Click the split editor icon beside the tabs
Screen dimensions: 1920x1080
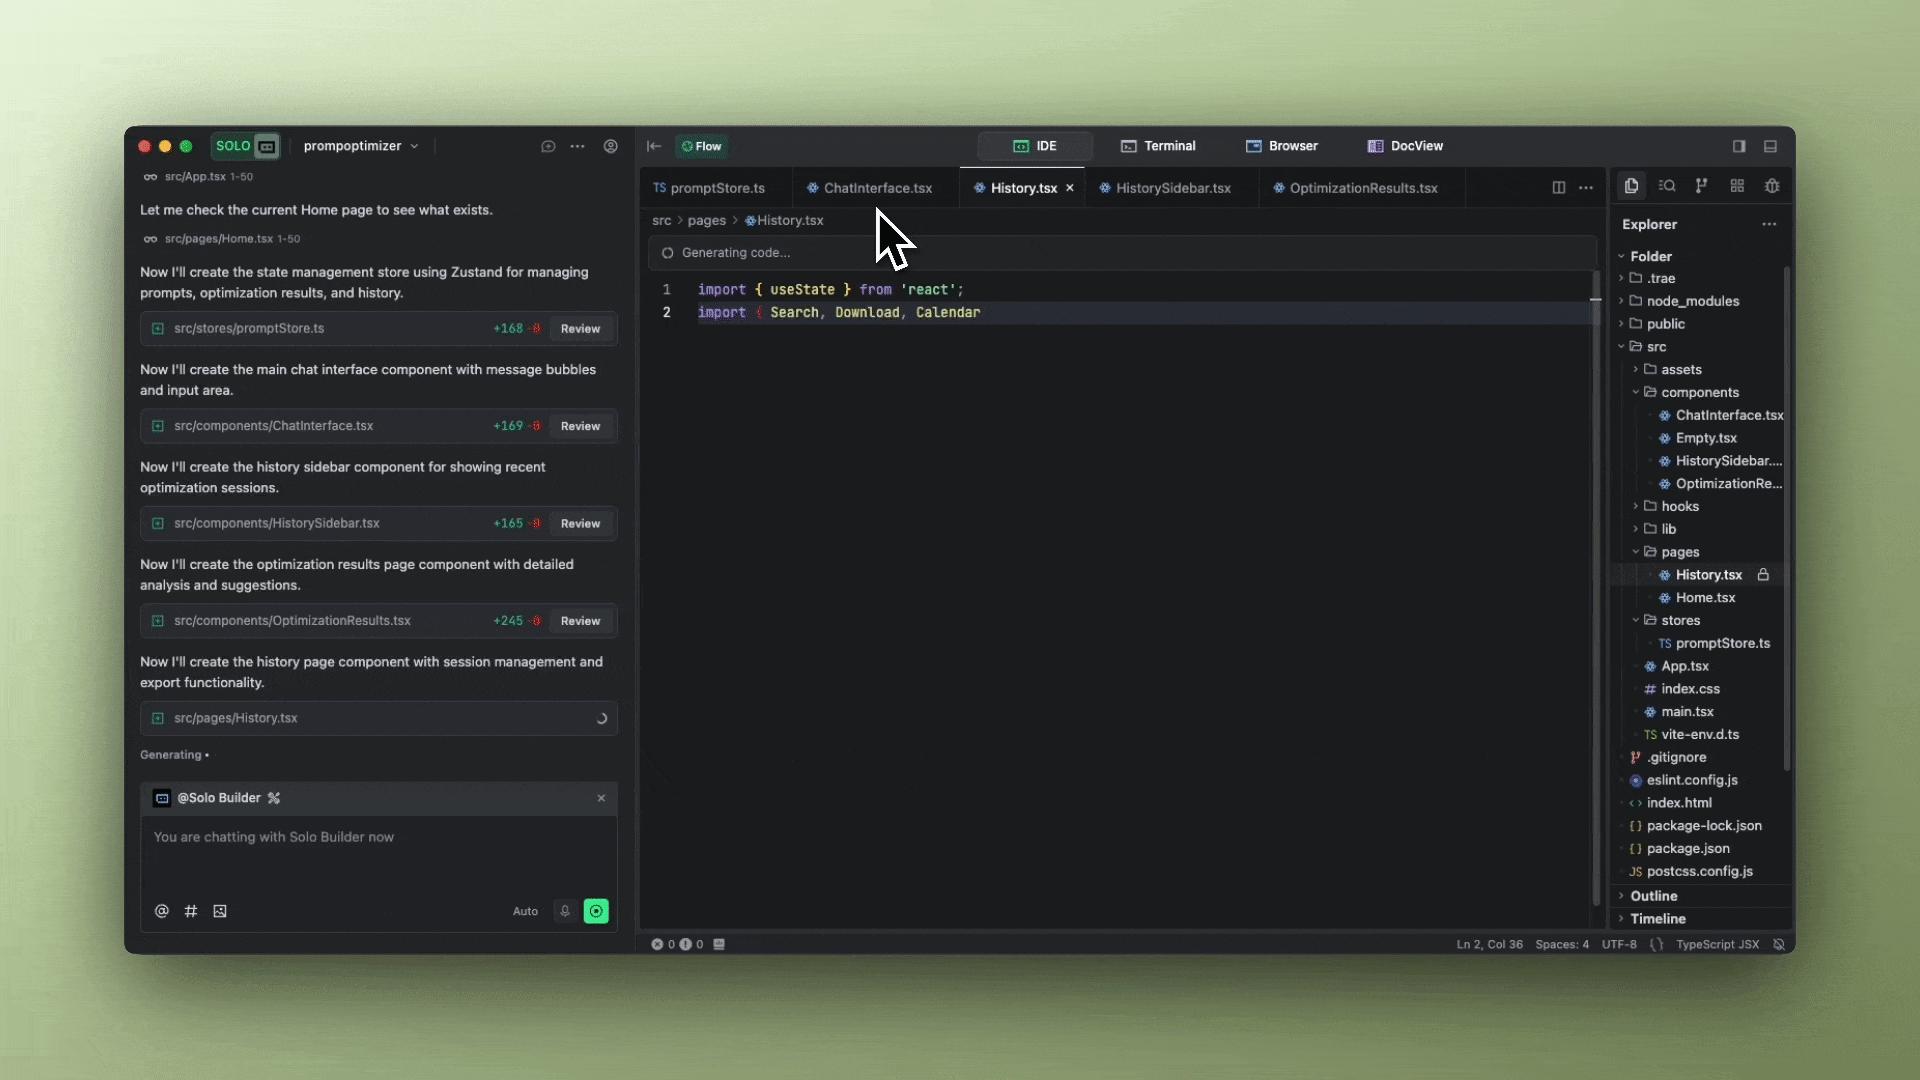click(x=1559, y=187)
